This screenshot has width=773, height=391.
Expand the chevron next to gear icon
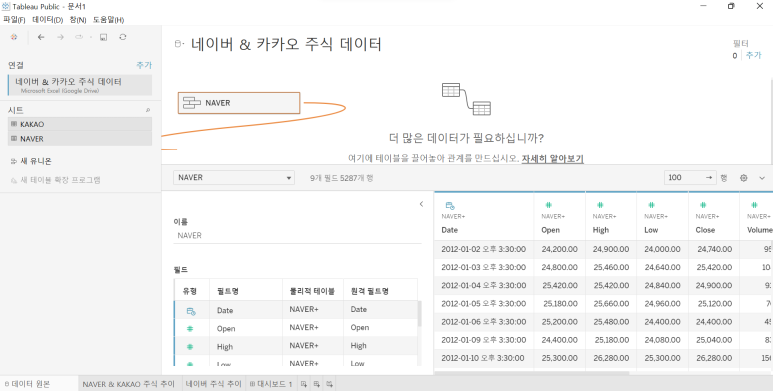762,178
